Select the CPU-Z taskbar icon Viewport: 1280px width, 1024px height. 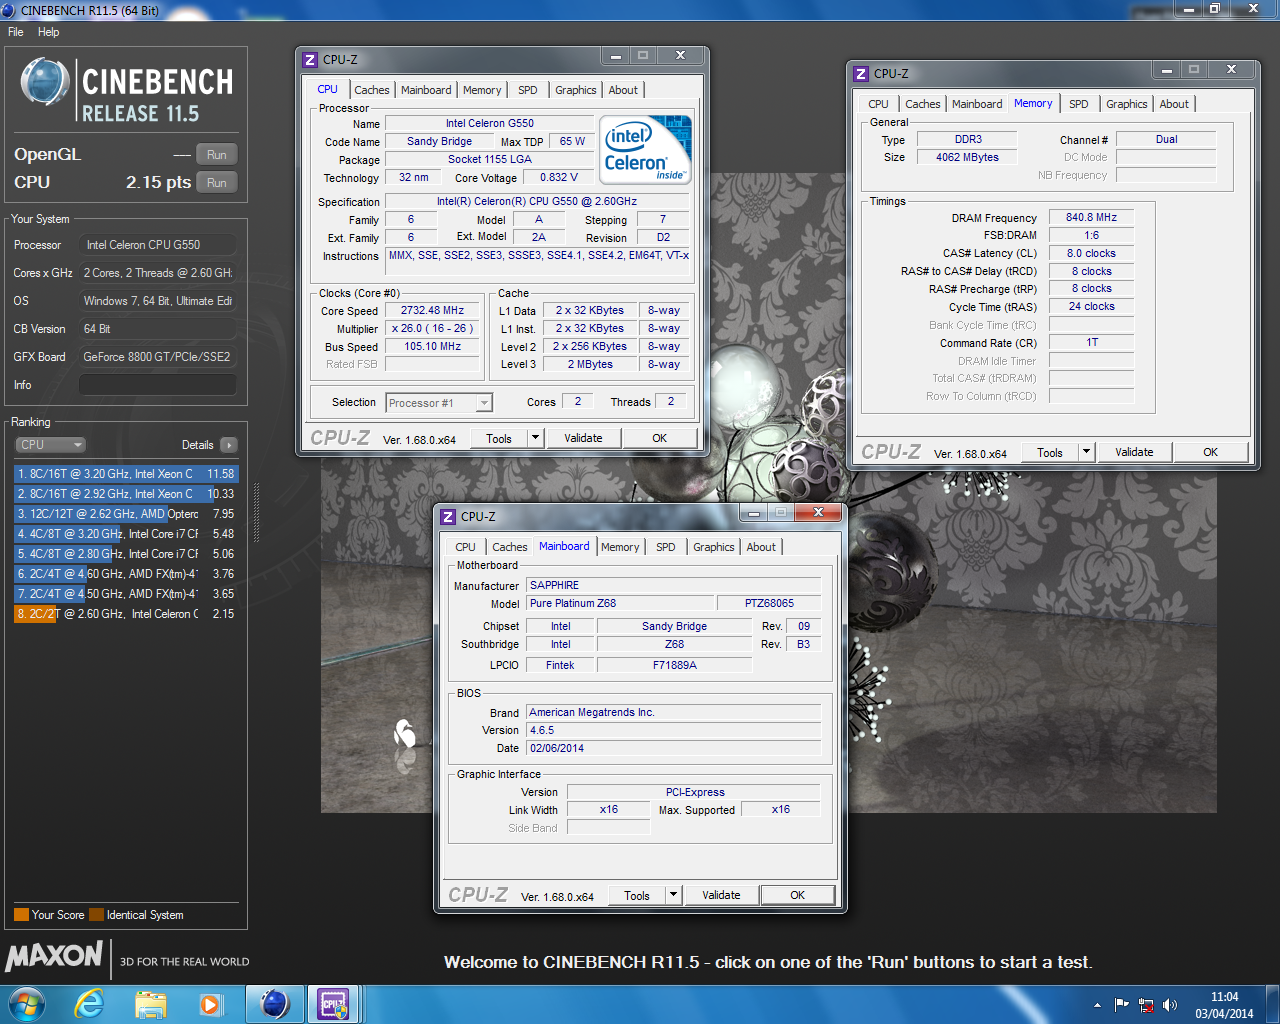coord(333,1003)
